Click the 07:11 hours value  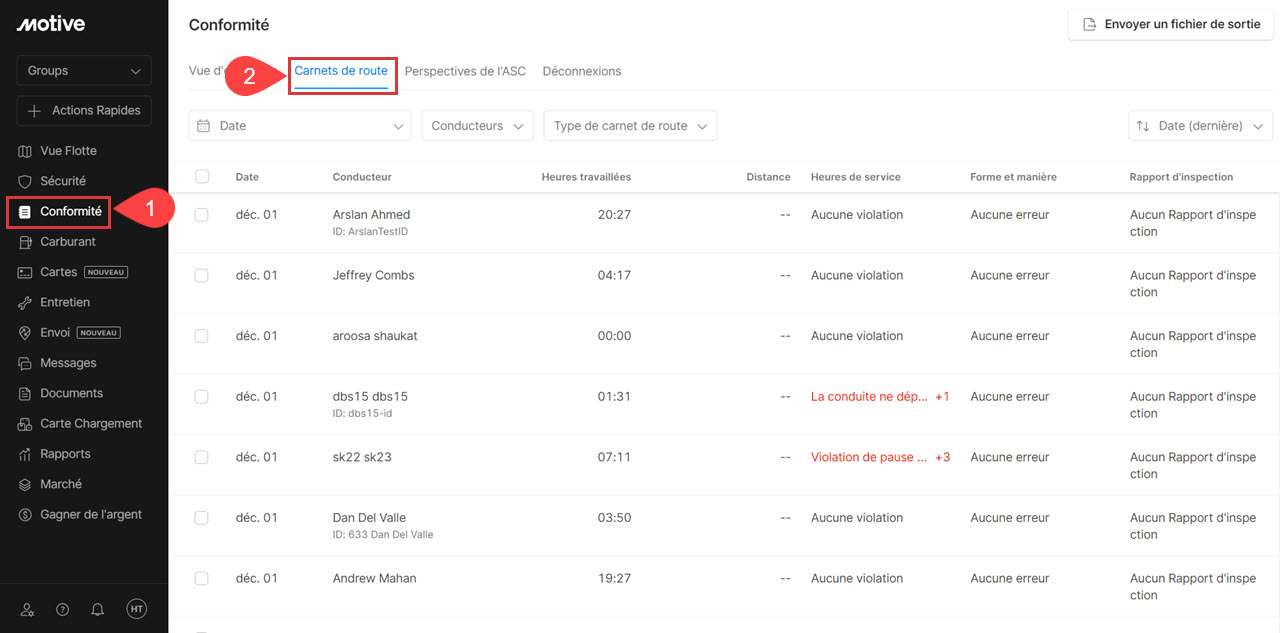pos(614,457)
